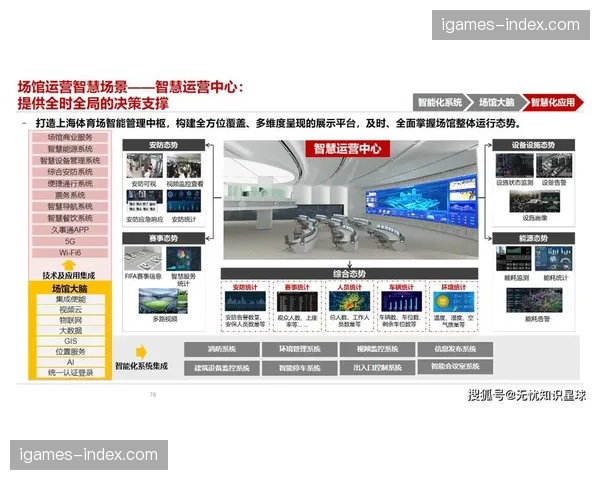Click the 视频云 box

point(71,309)
